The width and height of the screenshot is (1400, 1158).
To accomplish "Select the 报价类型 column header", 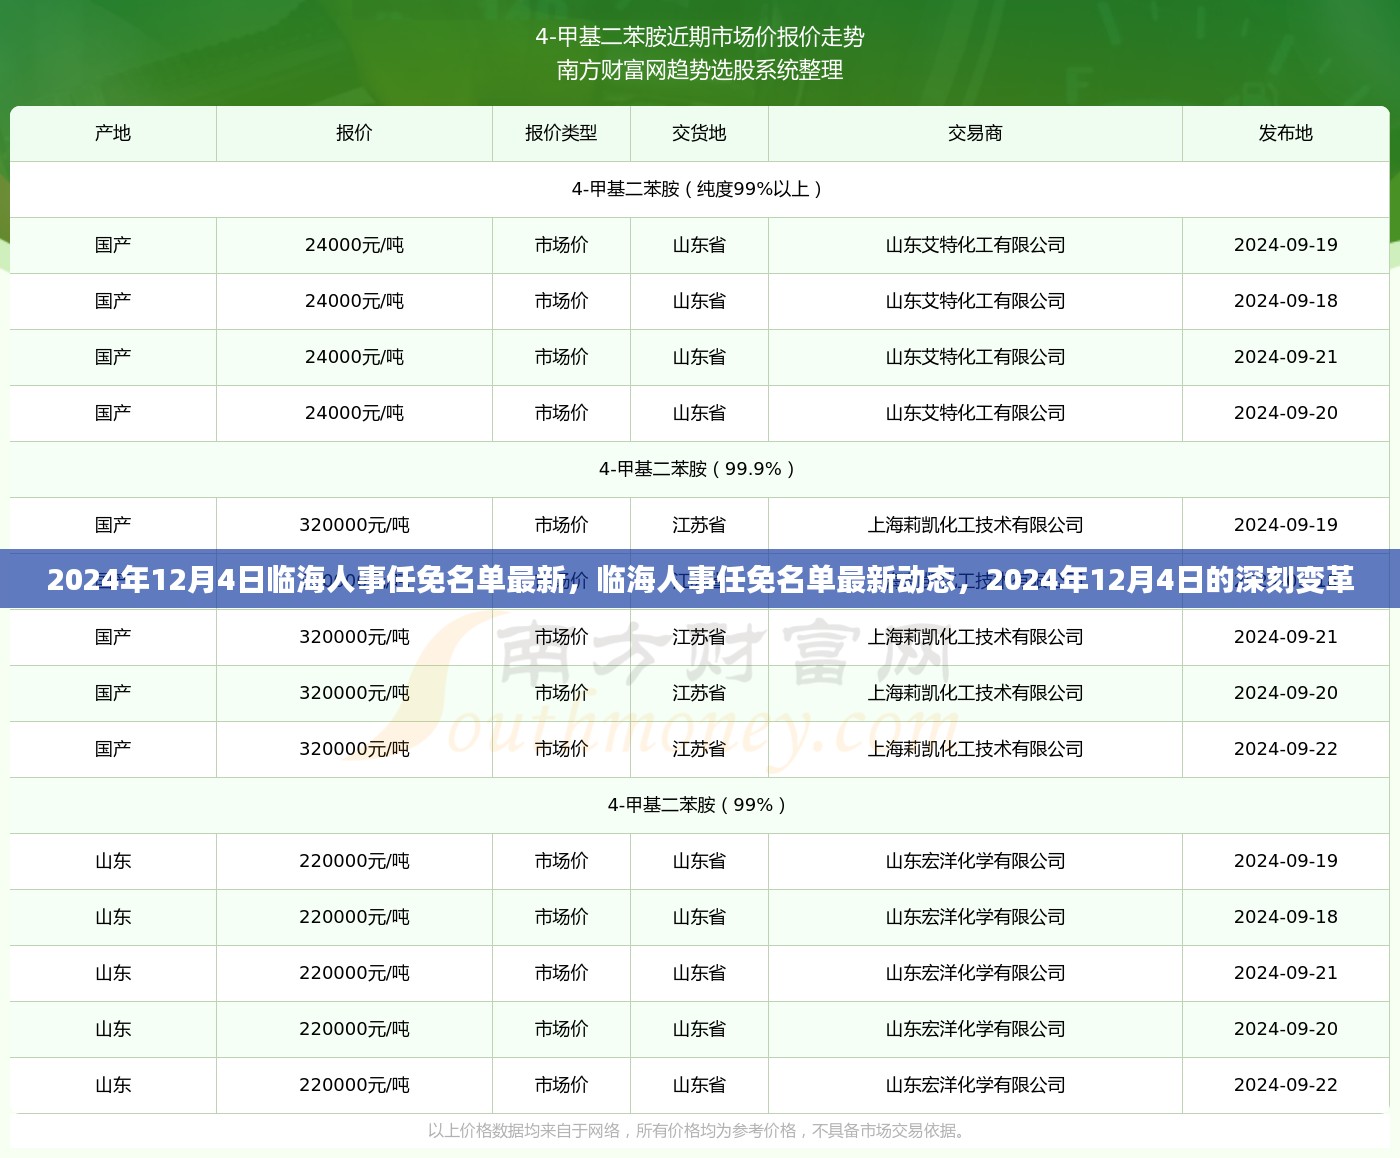I will coord(561,133).
